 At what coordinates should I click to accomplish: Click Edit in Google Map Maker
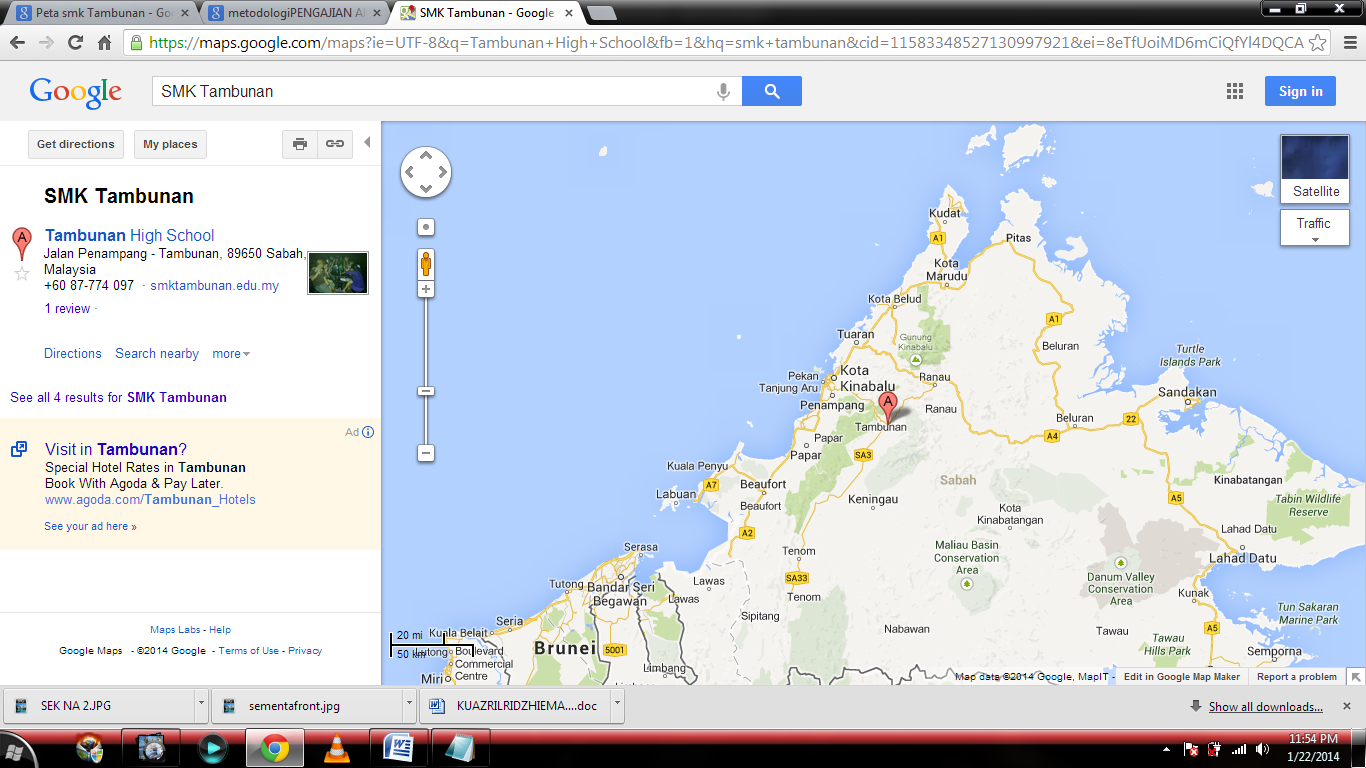click(x=1182, y=677)
